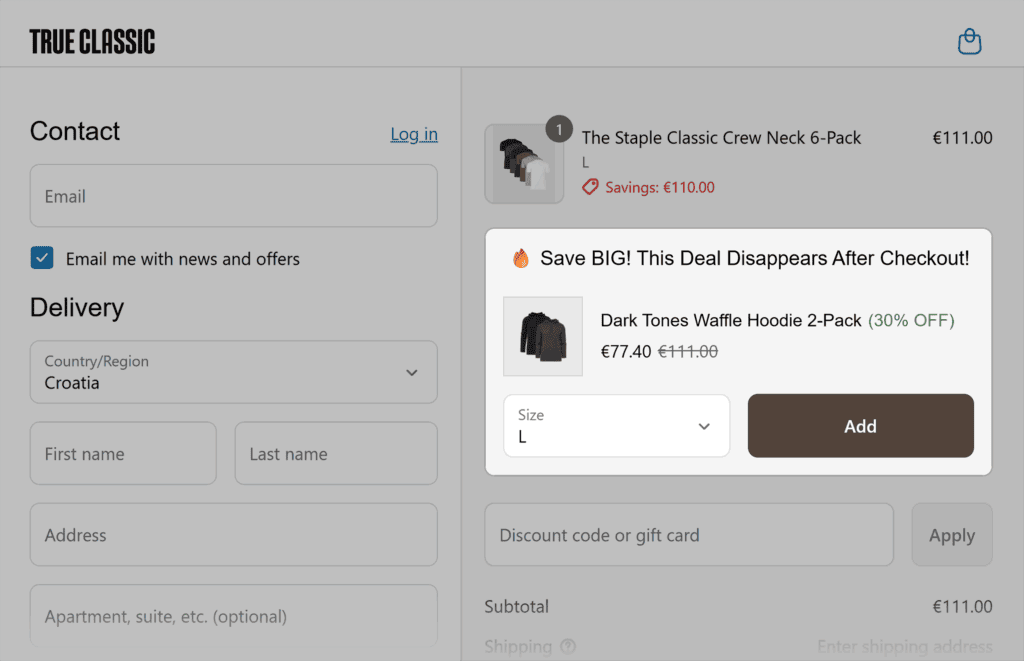The width and height of the screenshot is (1024, 661).
Task: Click the waffle hoodie offer thumbnail
Action: [542, 337]
